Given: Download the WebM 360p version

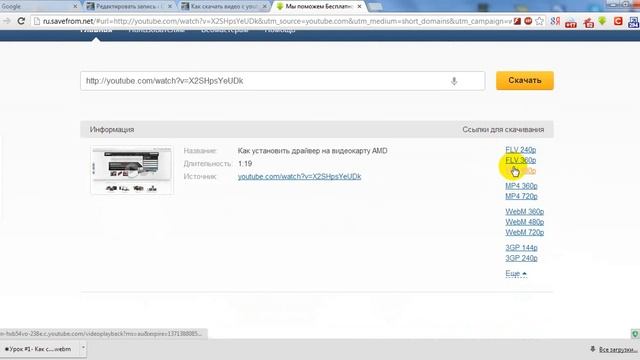Looking at the screenshot, I should [x=524, y=211].
